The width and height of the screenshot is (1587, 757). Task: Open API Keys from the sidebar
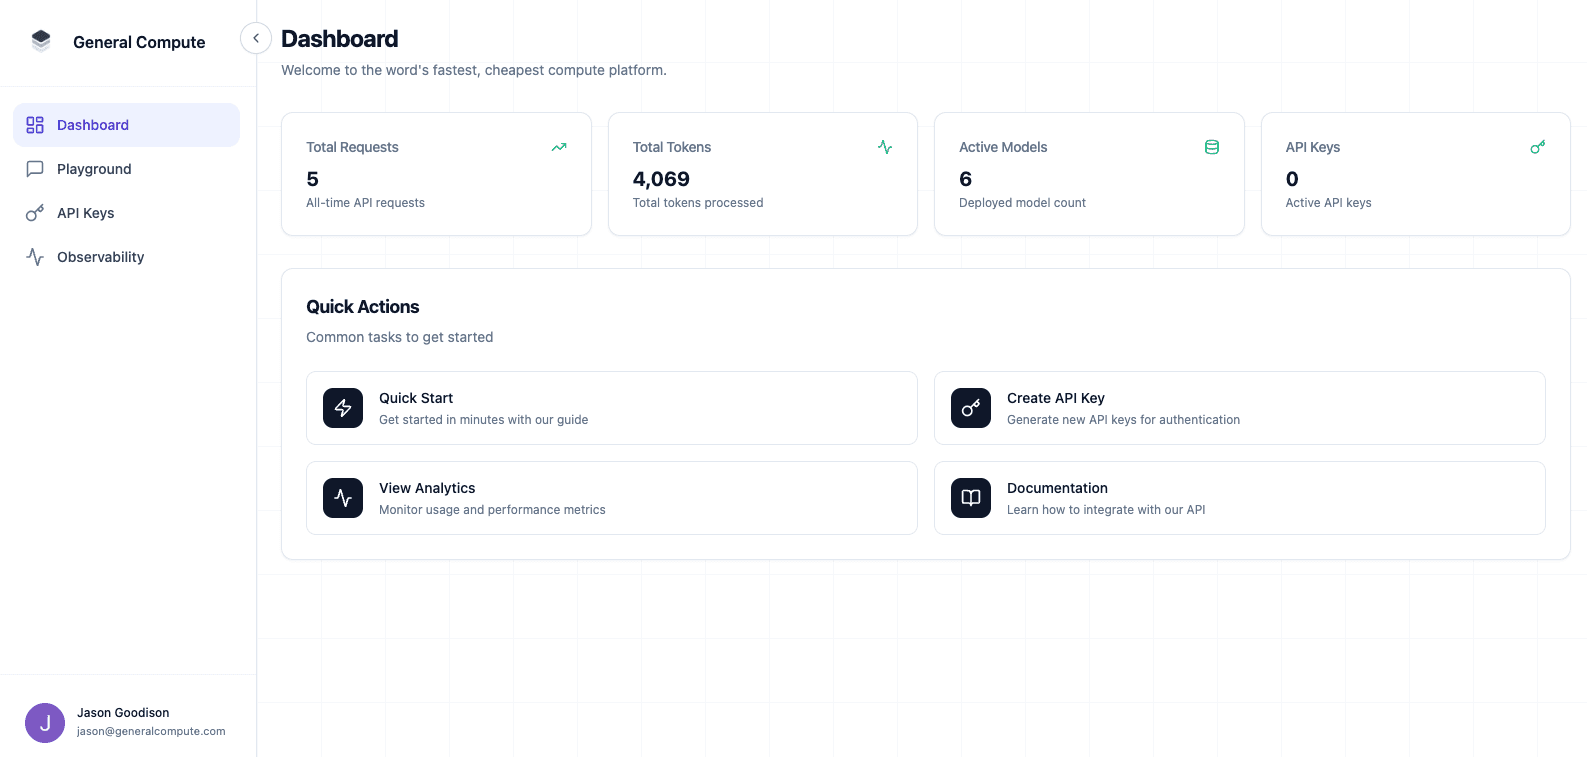pyautogui.click(x=85, y=213)
